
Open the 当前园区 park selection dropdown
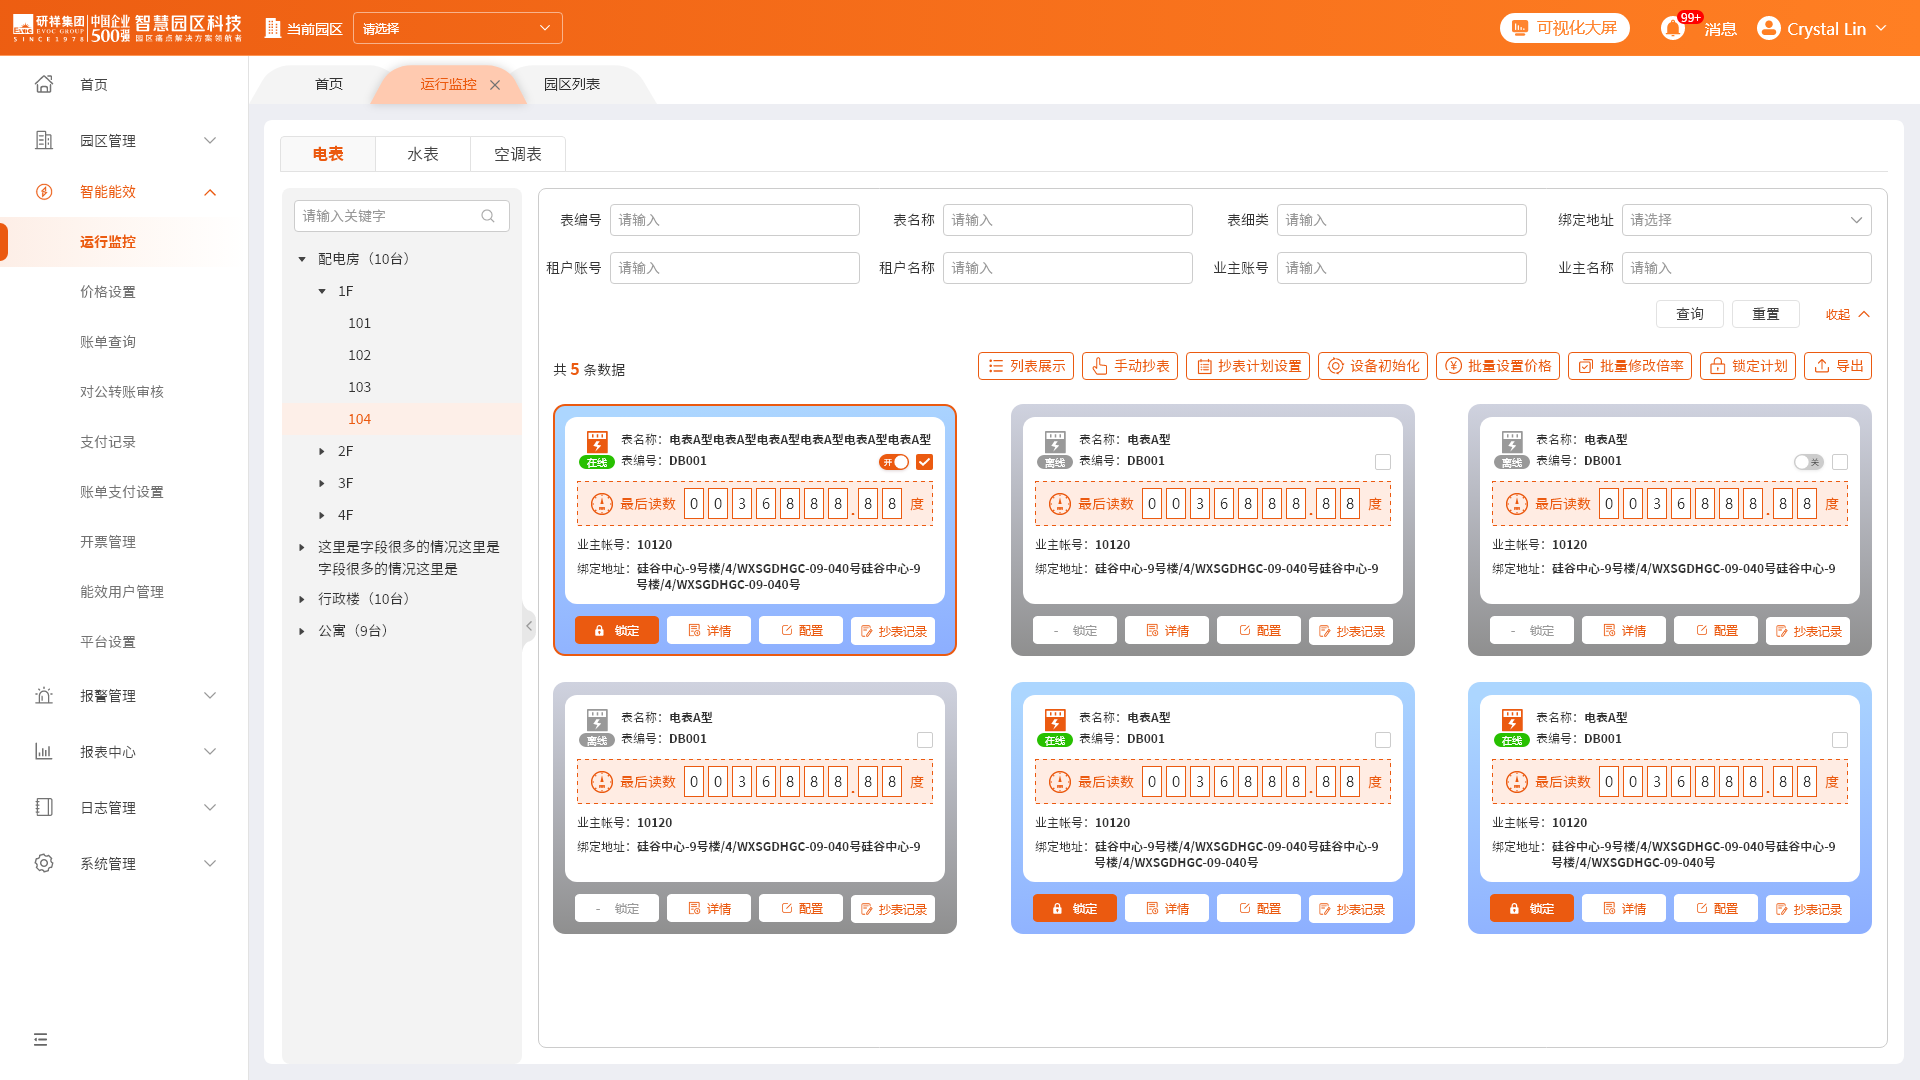point(457,28)
